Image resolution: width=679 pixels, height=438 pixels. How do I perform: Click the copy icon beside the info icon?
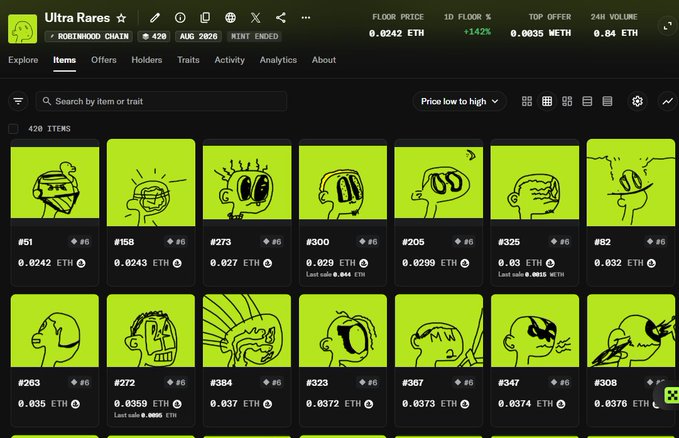pos(205,17)
